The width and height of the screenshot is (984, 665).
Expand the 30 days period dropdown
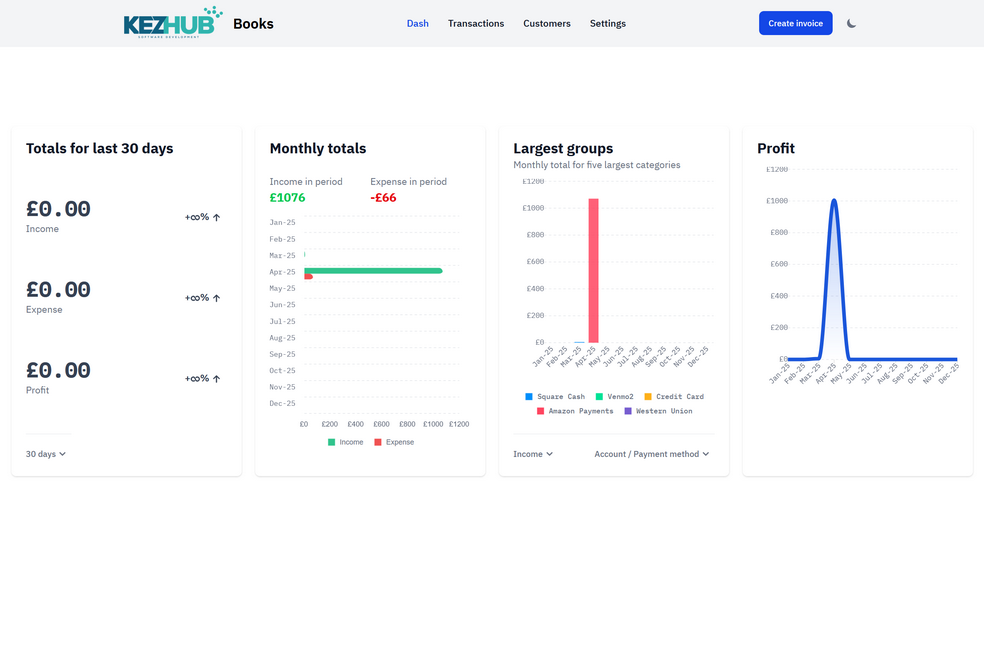pos(46,454)
